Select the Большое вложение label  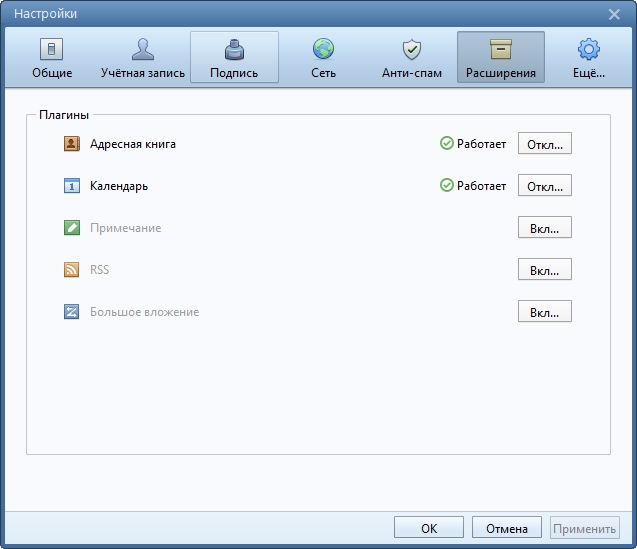pos(145,312)
